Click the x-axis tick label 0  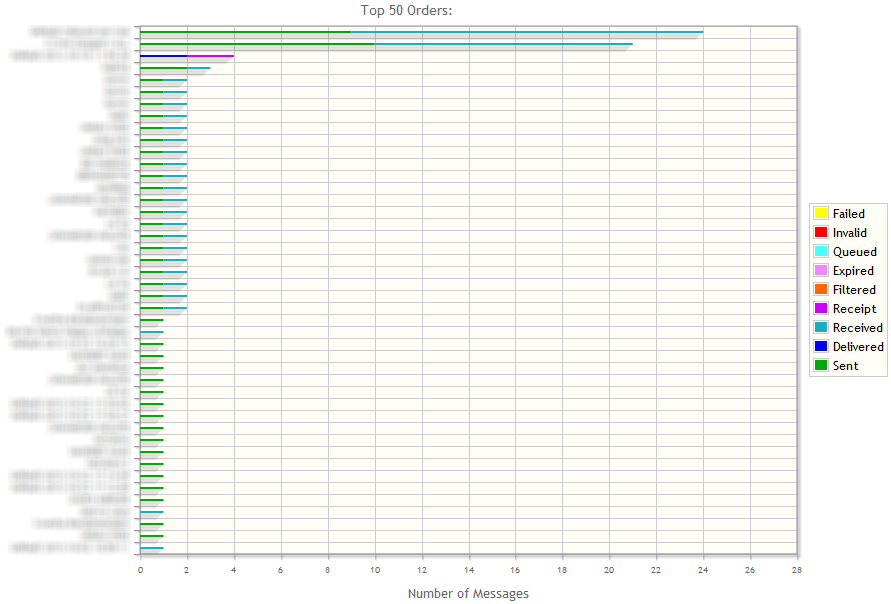tap(140, 569)
